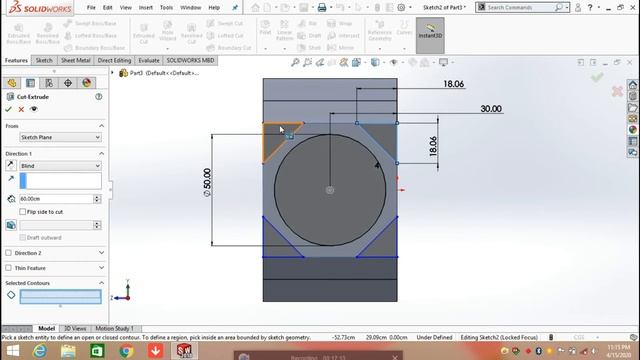640x360 pixels.
Task: Expand the Direction 2 section chevron
Action: click(101, 253)
